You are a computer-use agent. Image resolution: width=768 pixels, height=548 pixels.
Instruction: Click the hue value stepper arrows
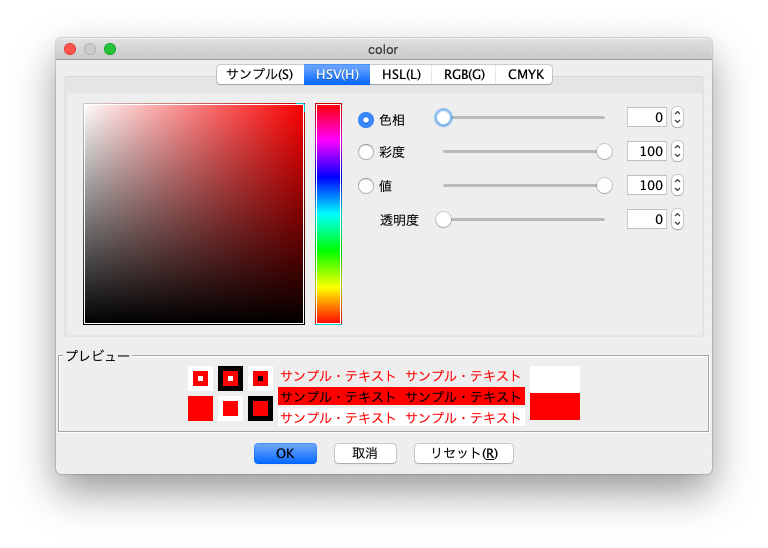(677, 118)
